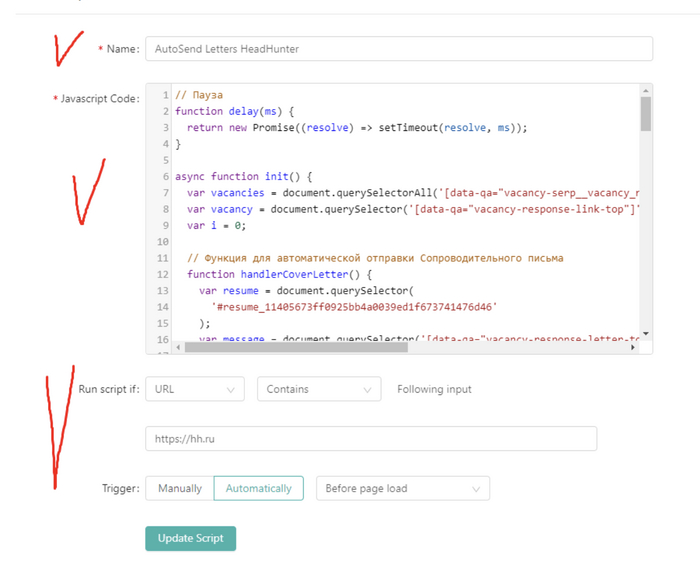Click the code editor horizontal scrollbar thumb
This screenshot has height=565, width=700.
(x=296, y=347)
